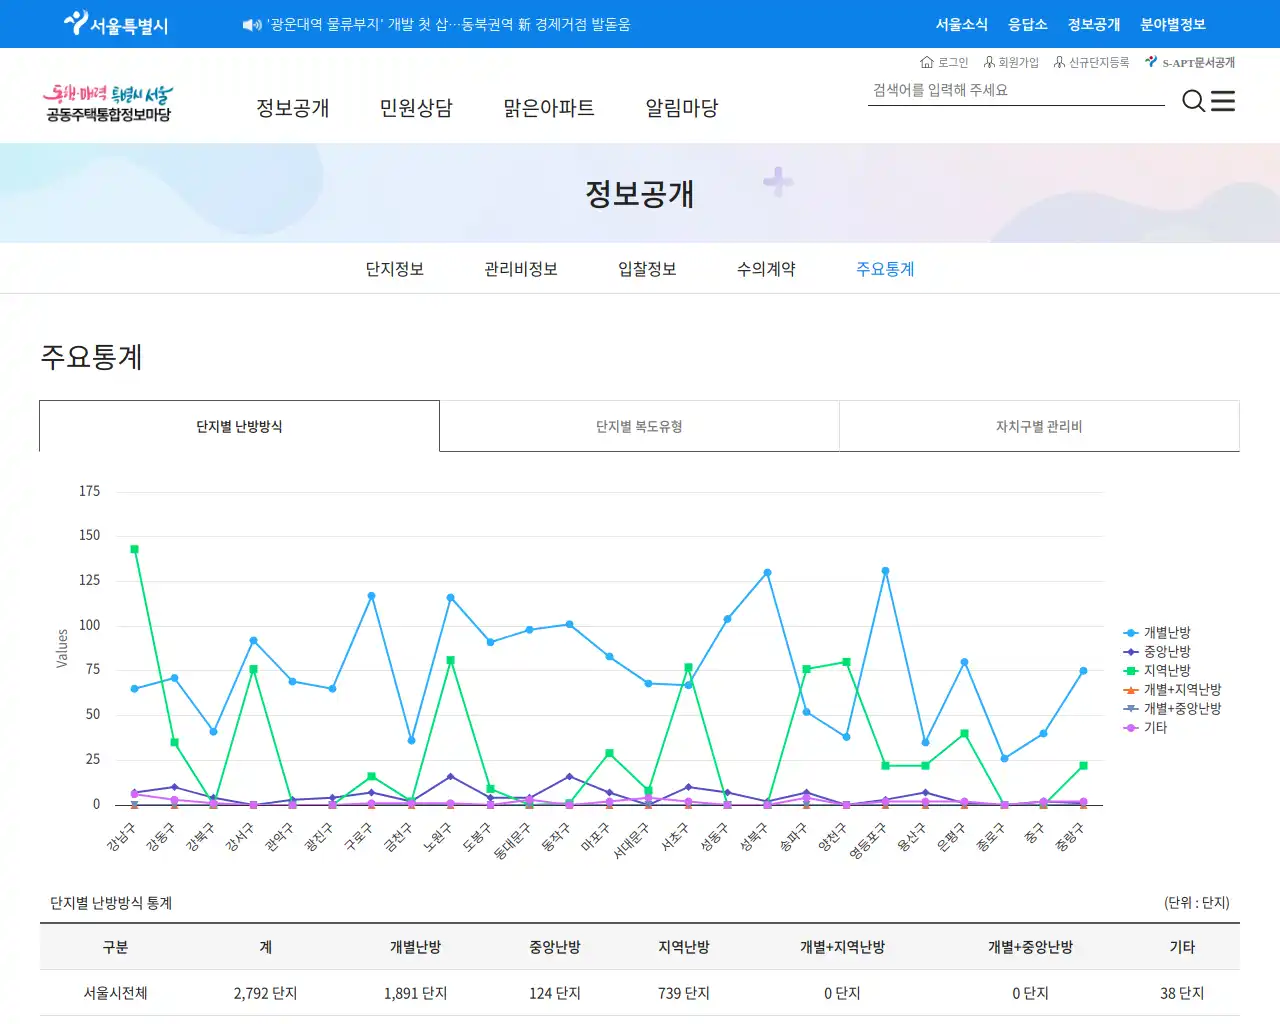
Task: Open the 수의계약 section link
Action: click(762, 267)
